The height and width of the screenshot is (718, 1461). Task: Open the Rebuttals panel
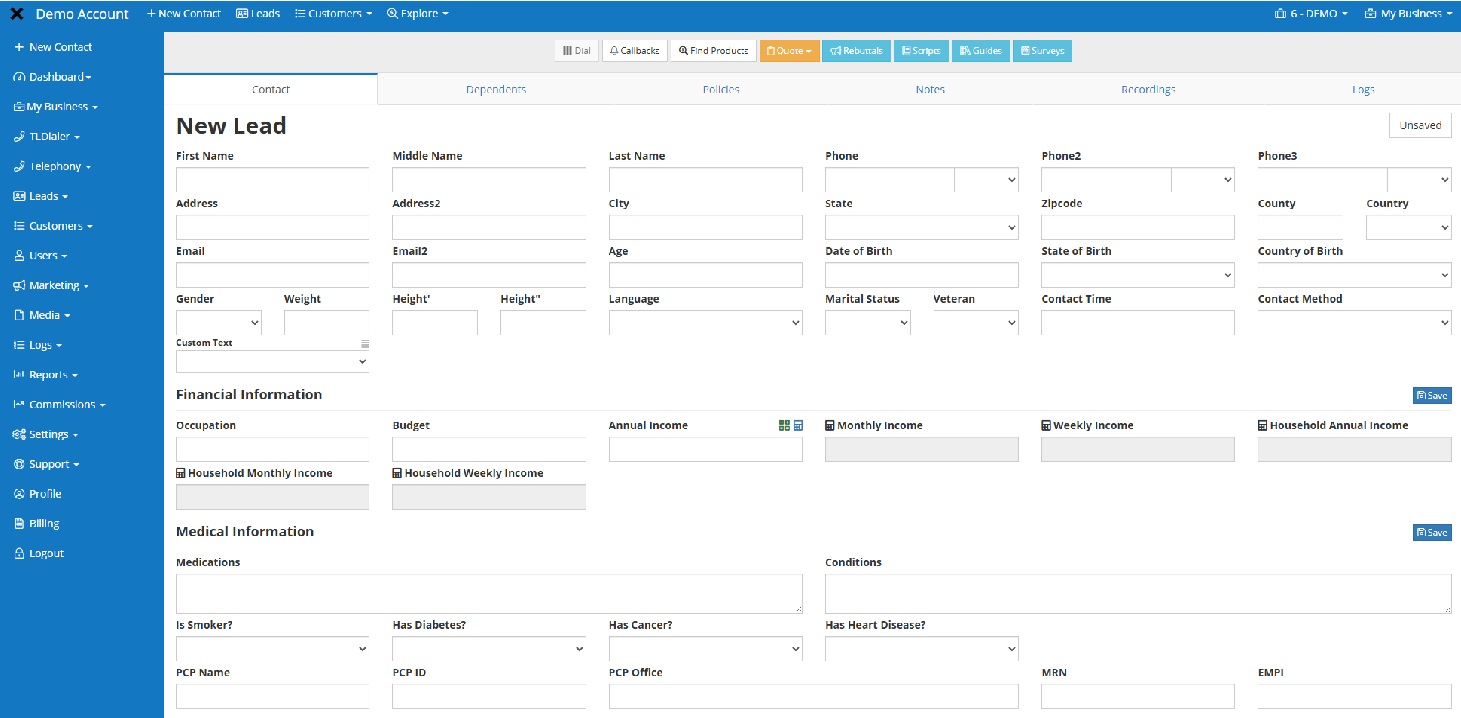856,51
